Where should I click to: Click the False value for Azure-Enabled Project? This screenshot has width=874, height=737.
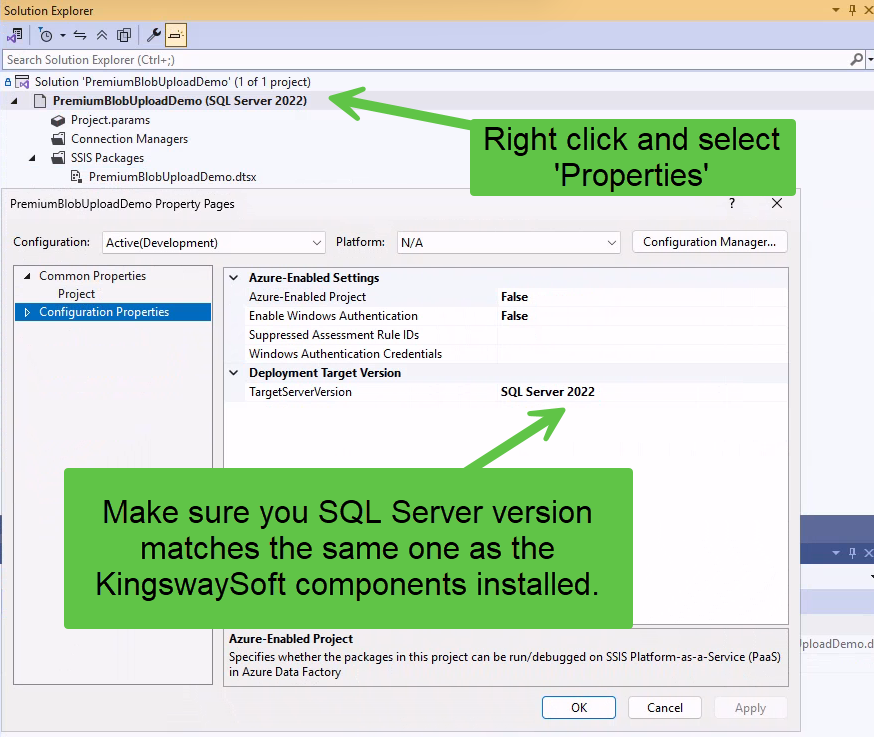click(514, 297)
